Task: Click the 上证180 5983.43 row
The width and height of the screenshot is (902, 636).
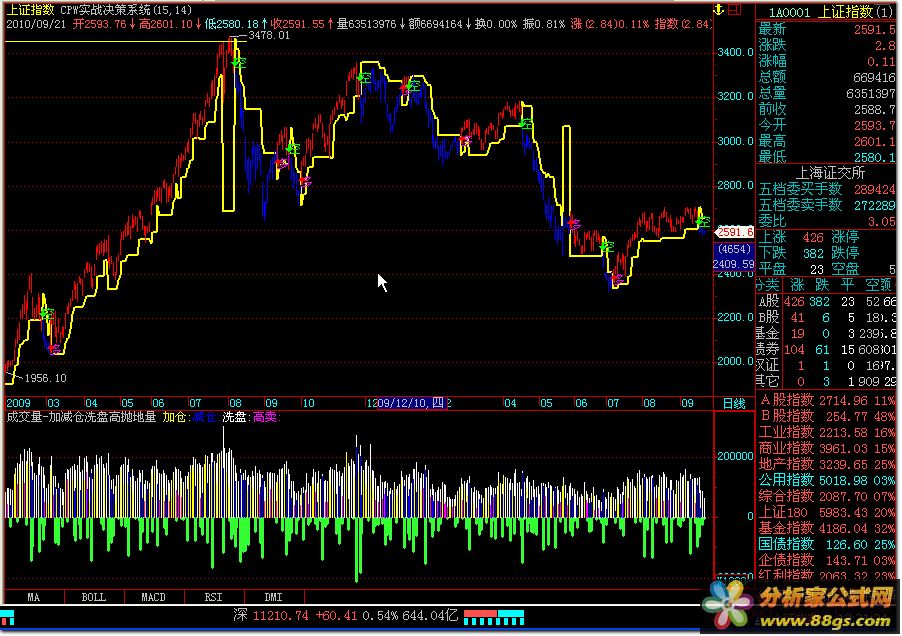Action: point(827,512)
